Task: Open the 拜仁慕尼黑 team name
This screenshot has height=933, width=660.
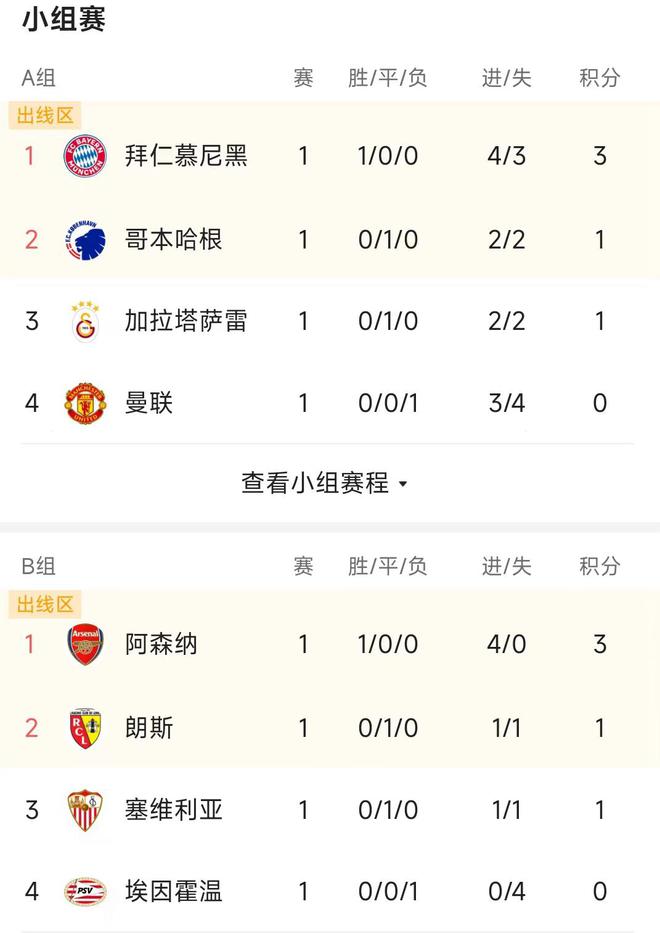Action: pyautogui.click(x=186, y=156)
